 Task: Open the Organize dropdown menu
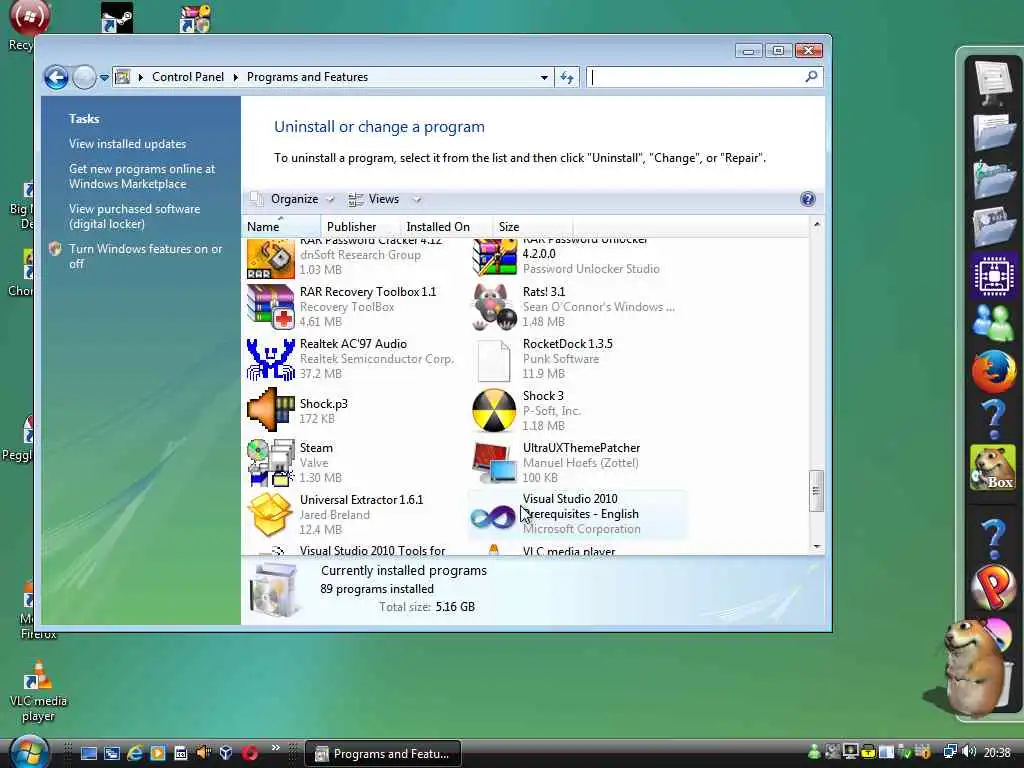click(294, 199)
